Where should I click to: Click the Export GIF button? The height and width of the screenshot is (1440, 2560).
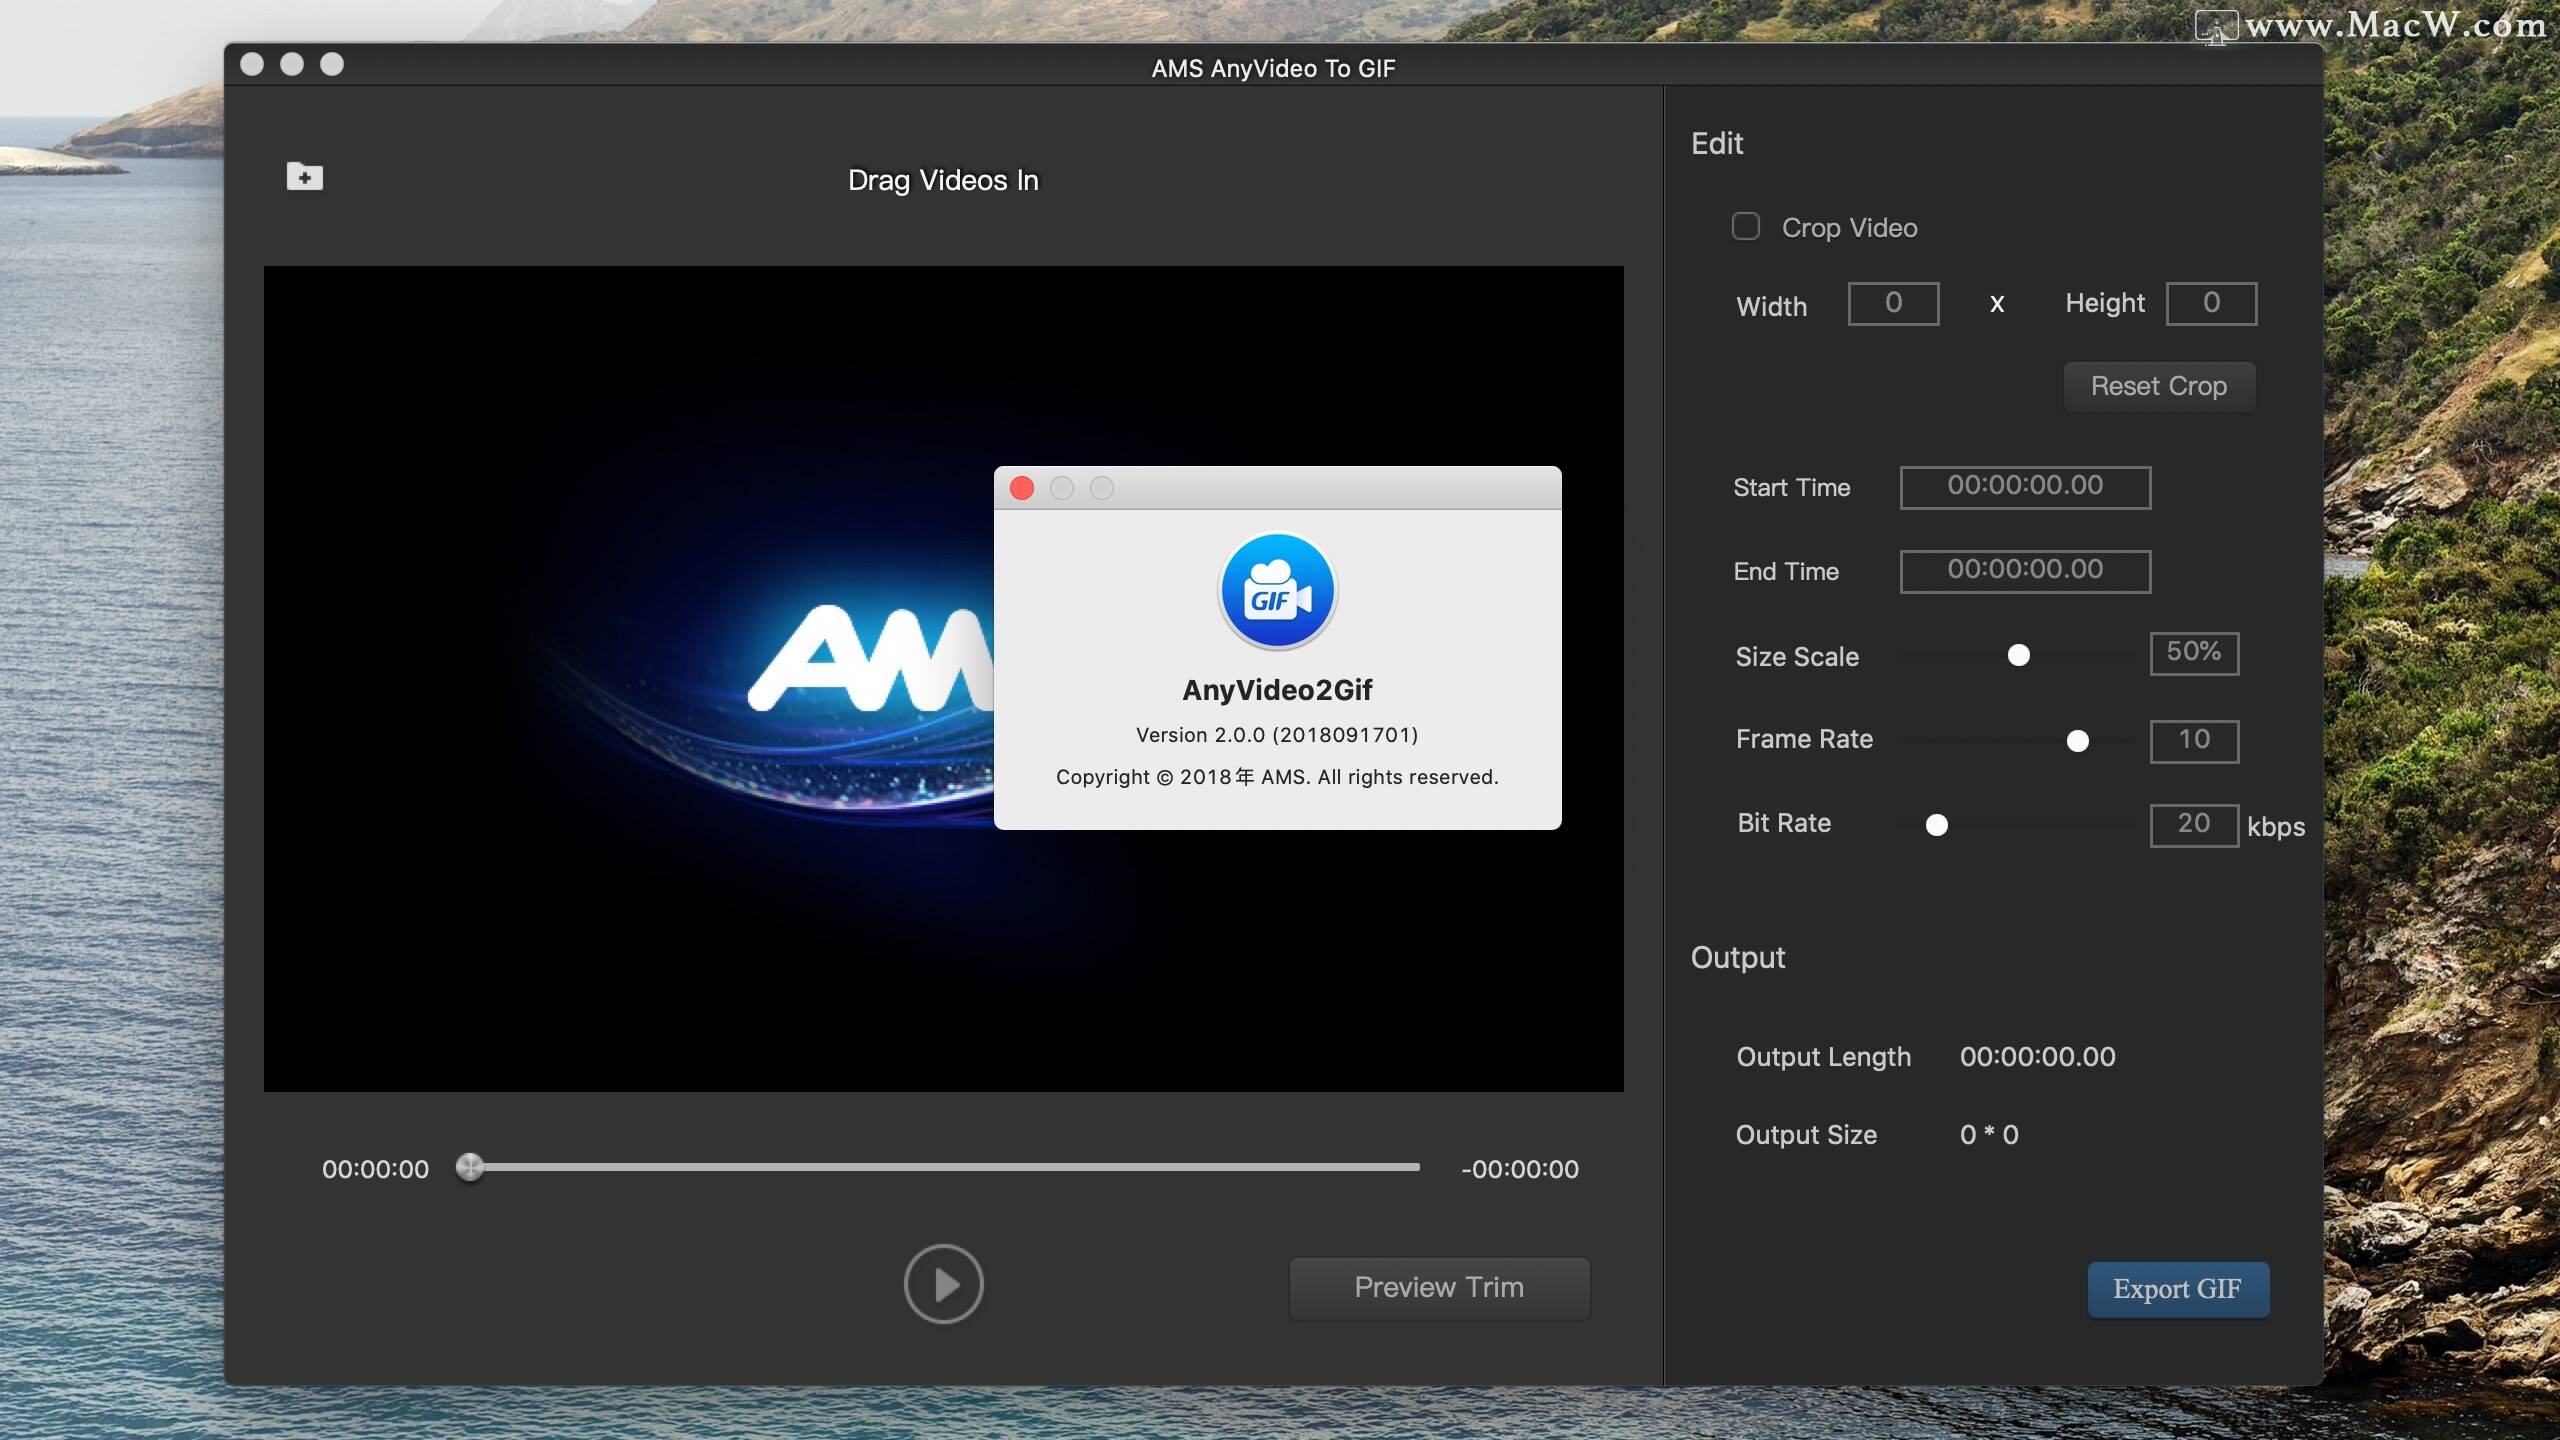pos(2178,1290)
